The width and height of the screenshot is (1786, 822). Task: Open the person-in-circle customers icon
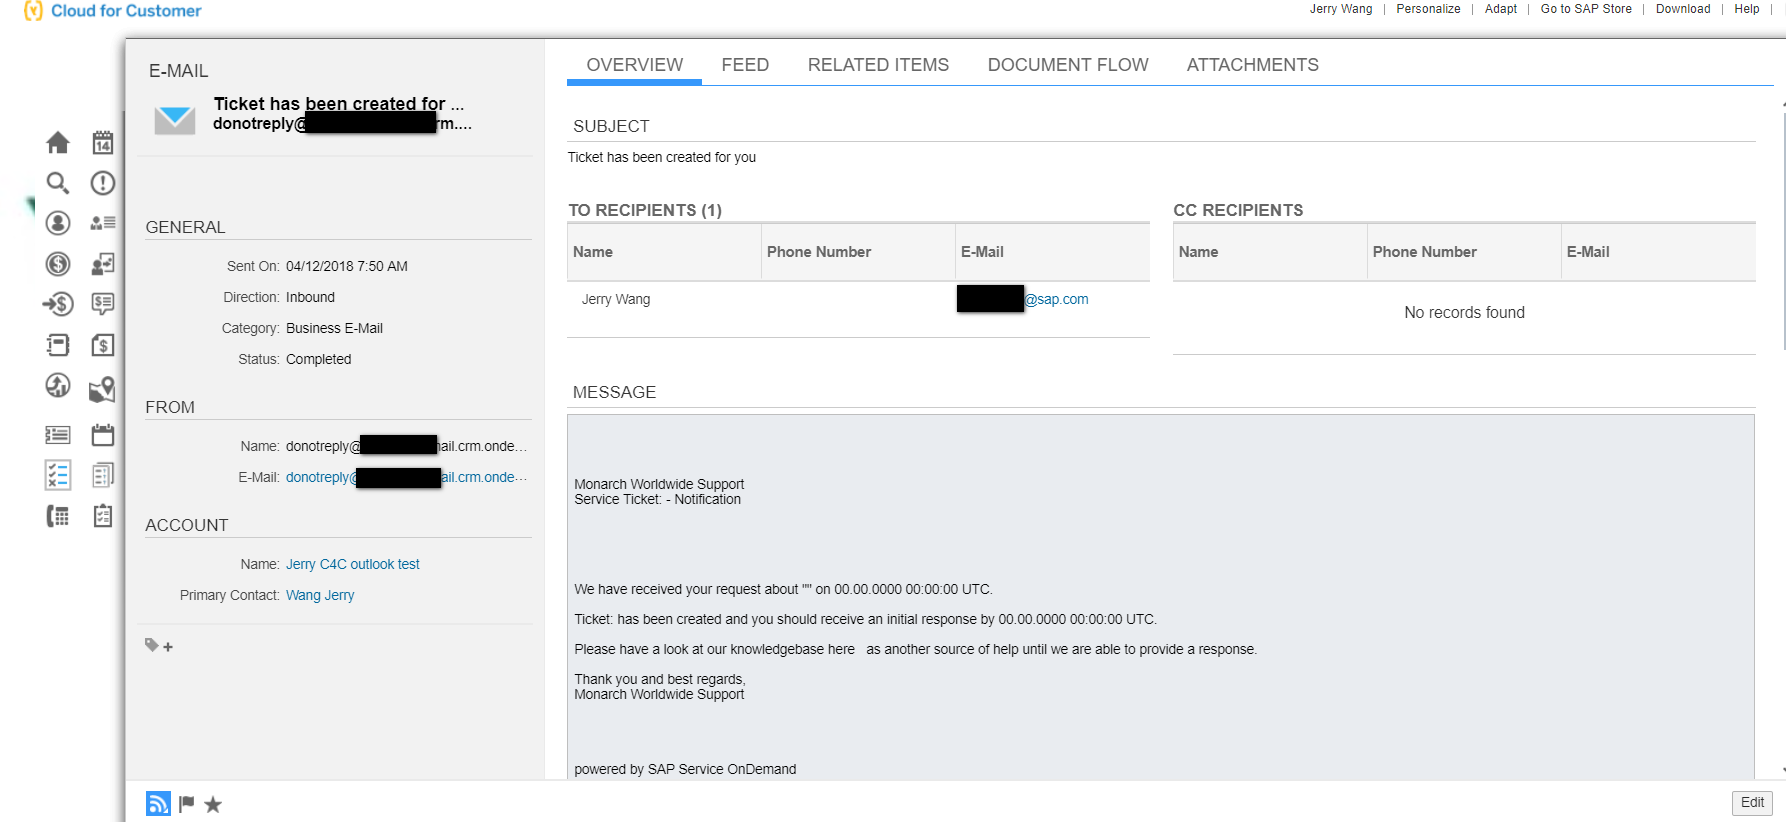[x=58, y=223]
